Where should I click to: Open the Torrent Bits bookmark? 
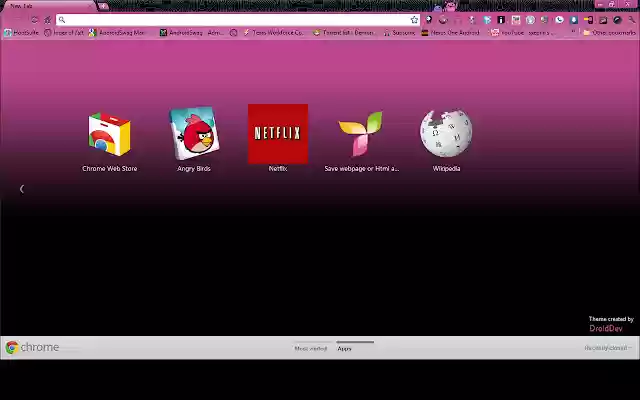(x=344, y=33)
